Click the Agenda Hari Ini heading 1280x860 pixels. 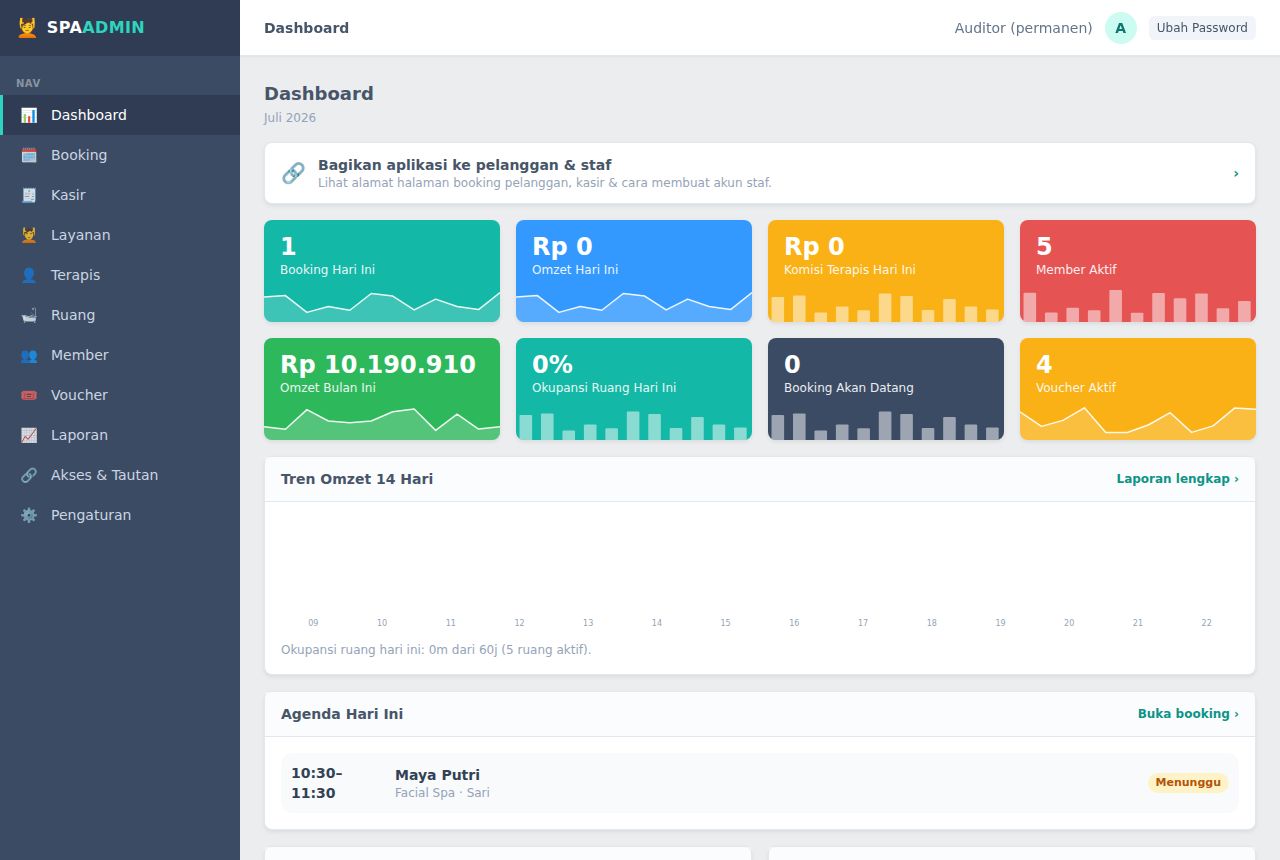[x=342, y=714]
